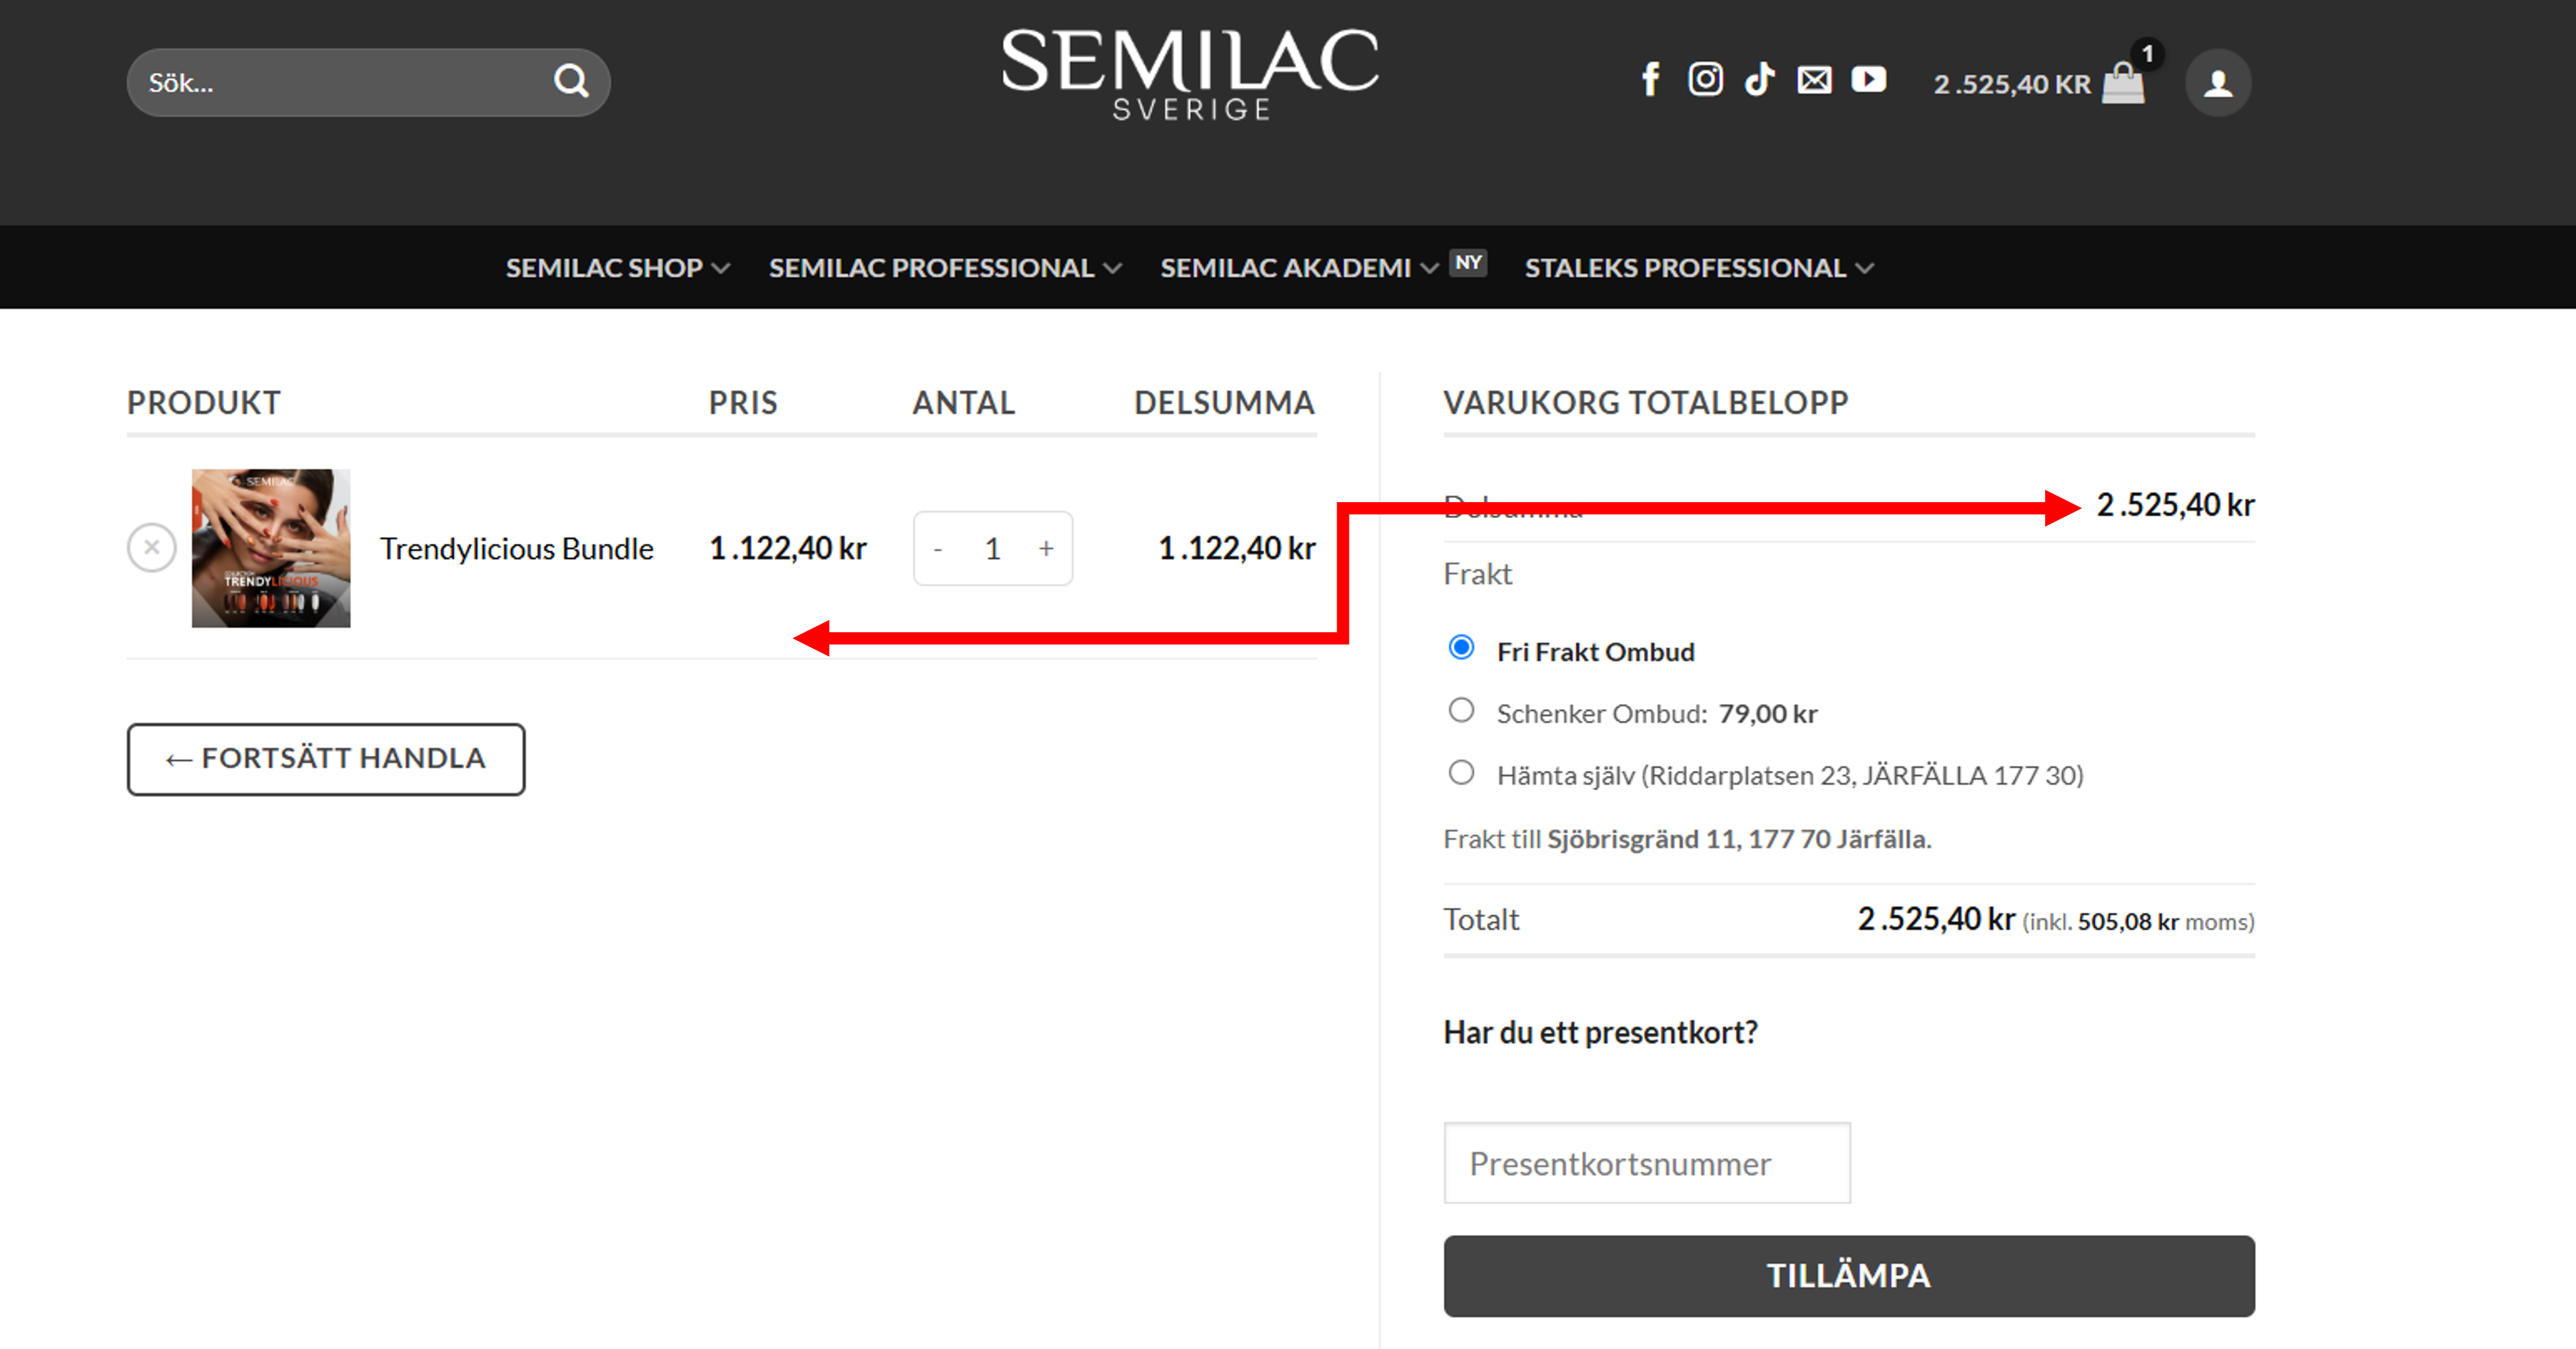Click the Fortsätt Handla button
This screenshot has width=2576, height=1349.
tap(326, 759)
